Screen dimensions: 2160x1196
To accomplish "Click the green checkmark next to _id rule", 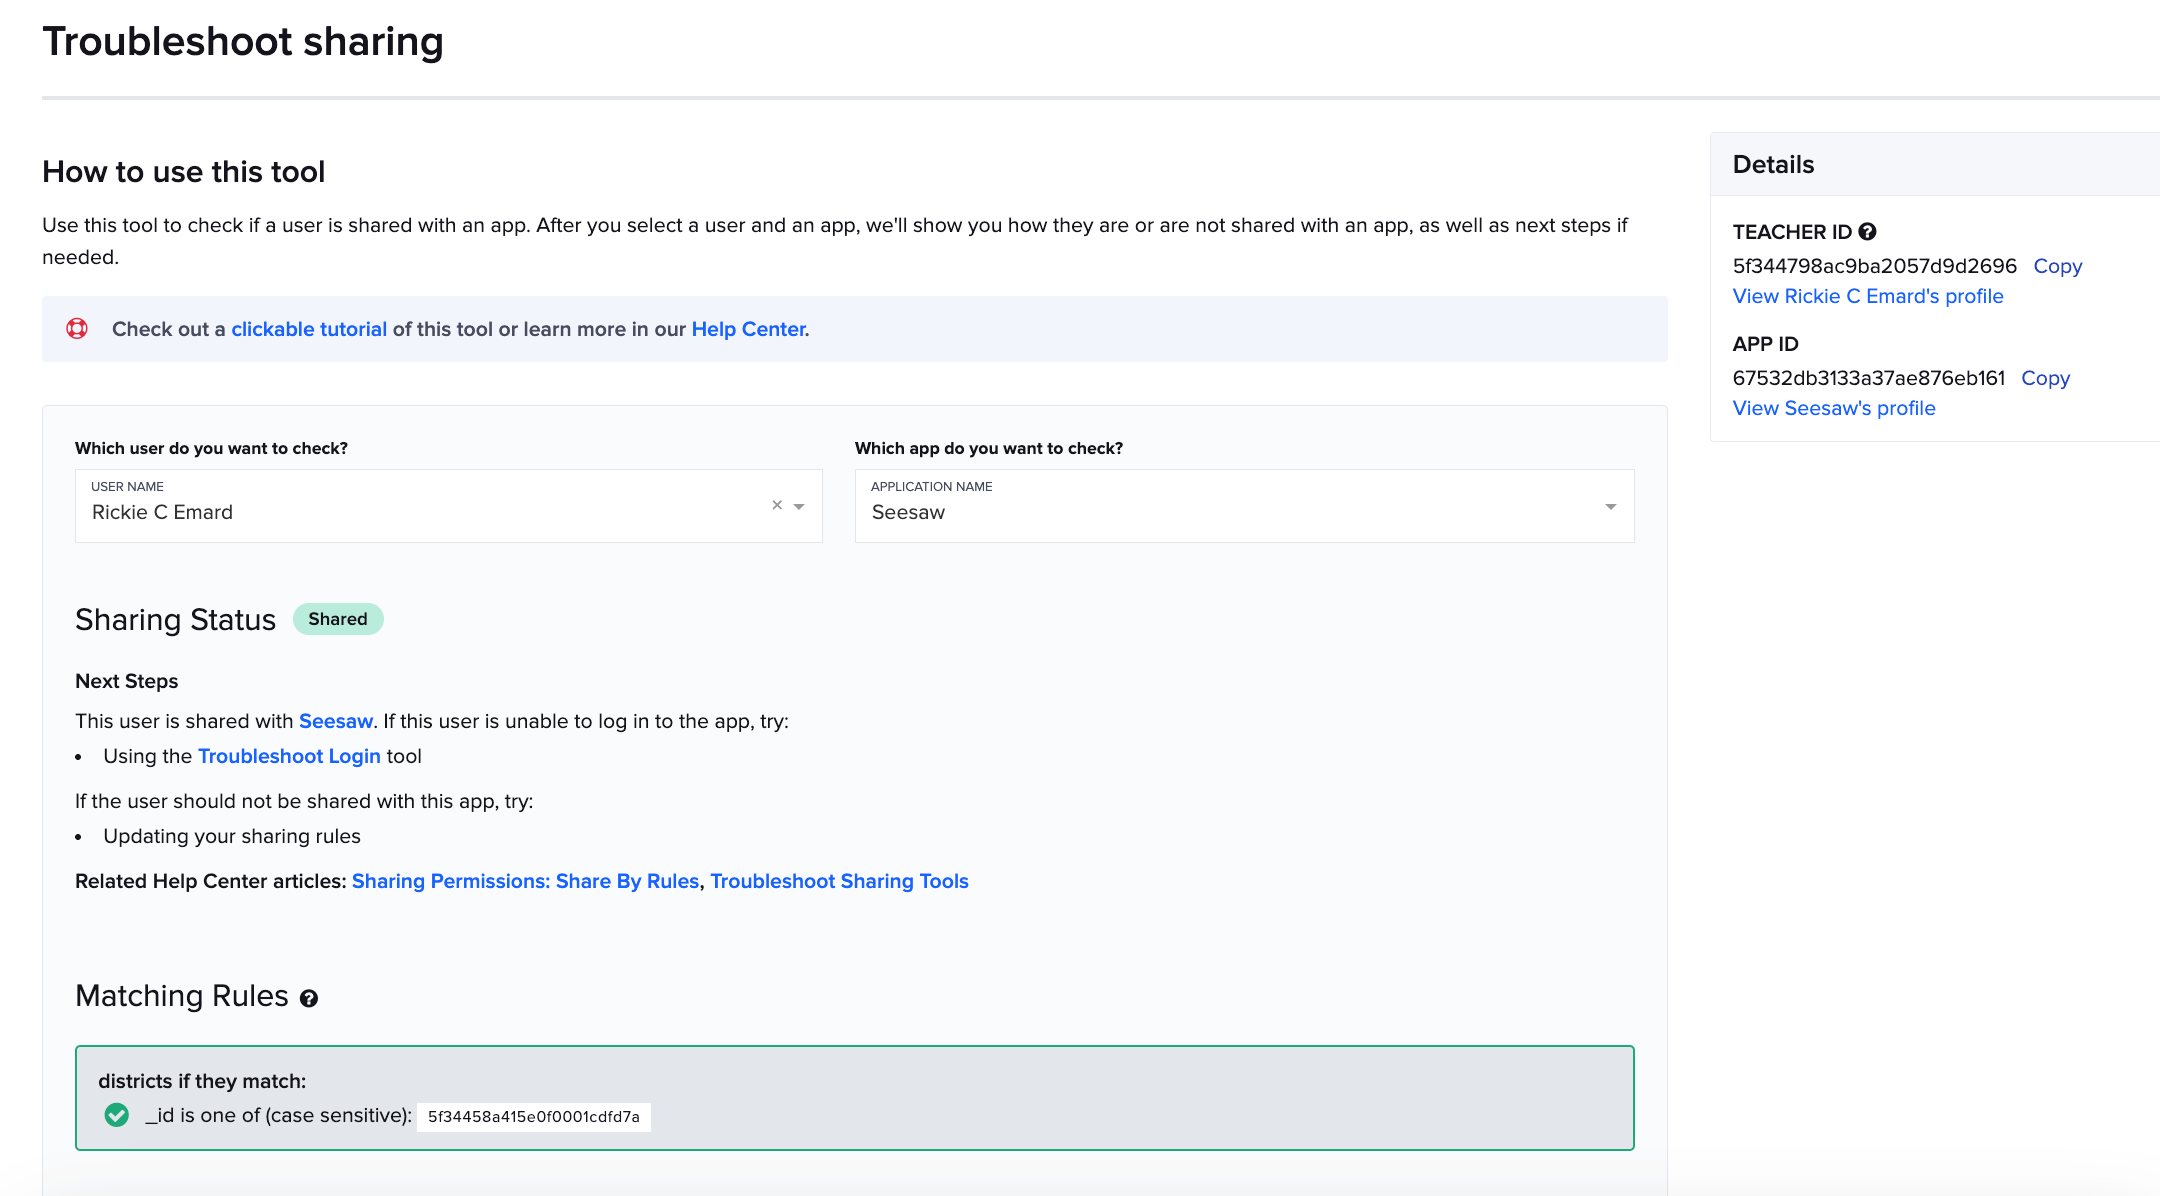I will click(117, 1115).
